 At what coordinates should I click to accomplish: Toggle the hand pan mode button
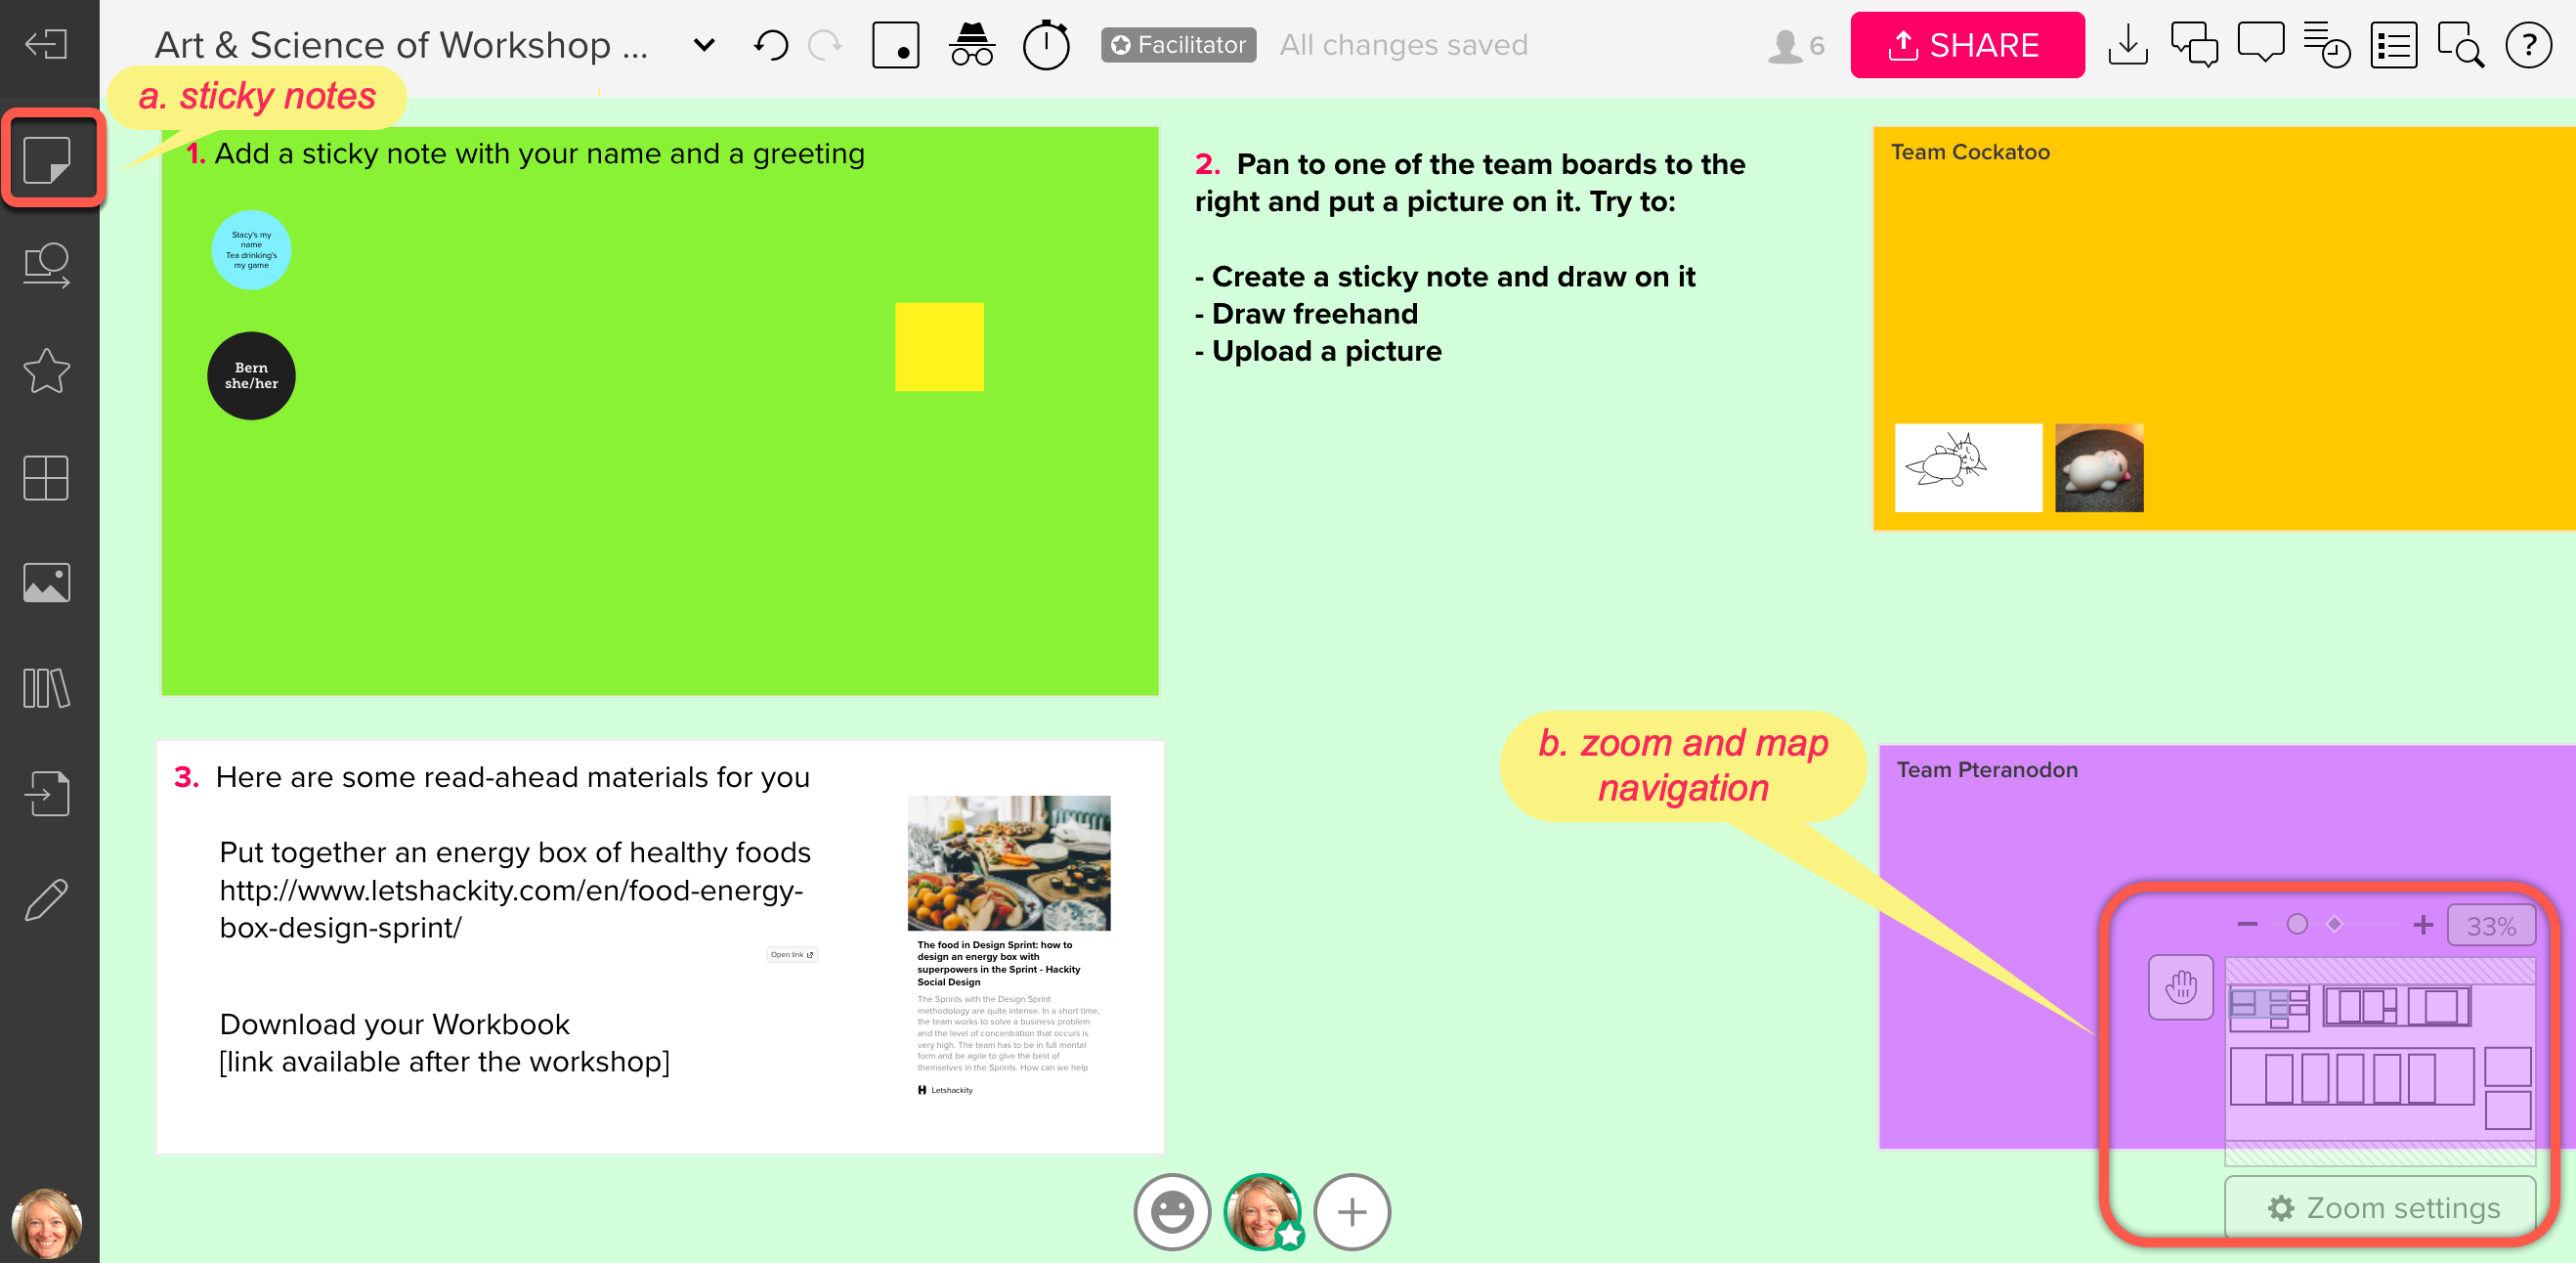click(x=2180, y=987)
